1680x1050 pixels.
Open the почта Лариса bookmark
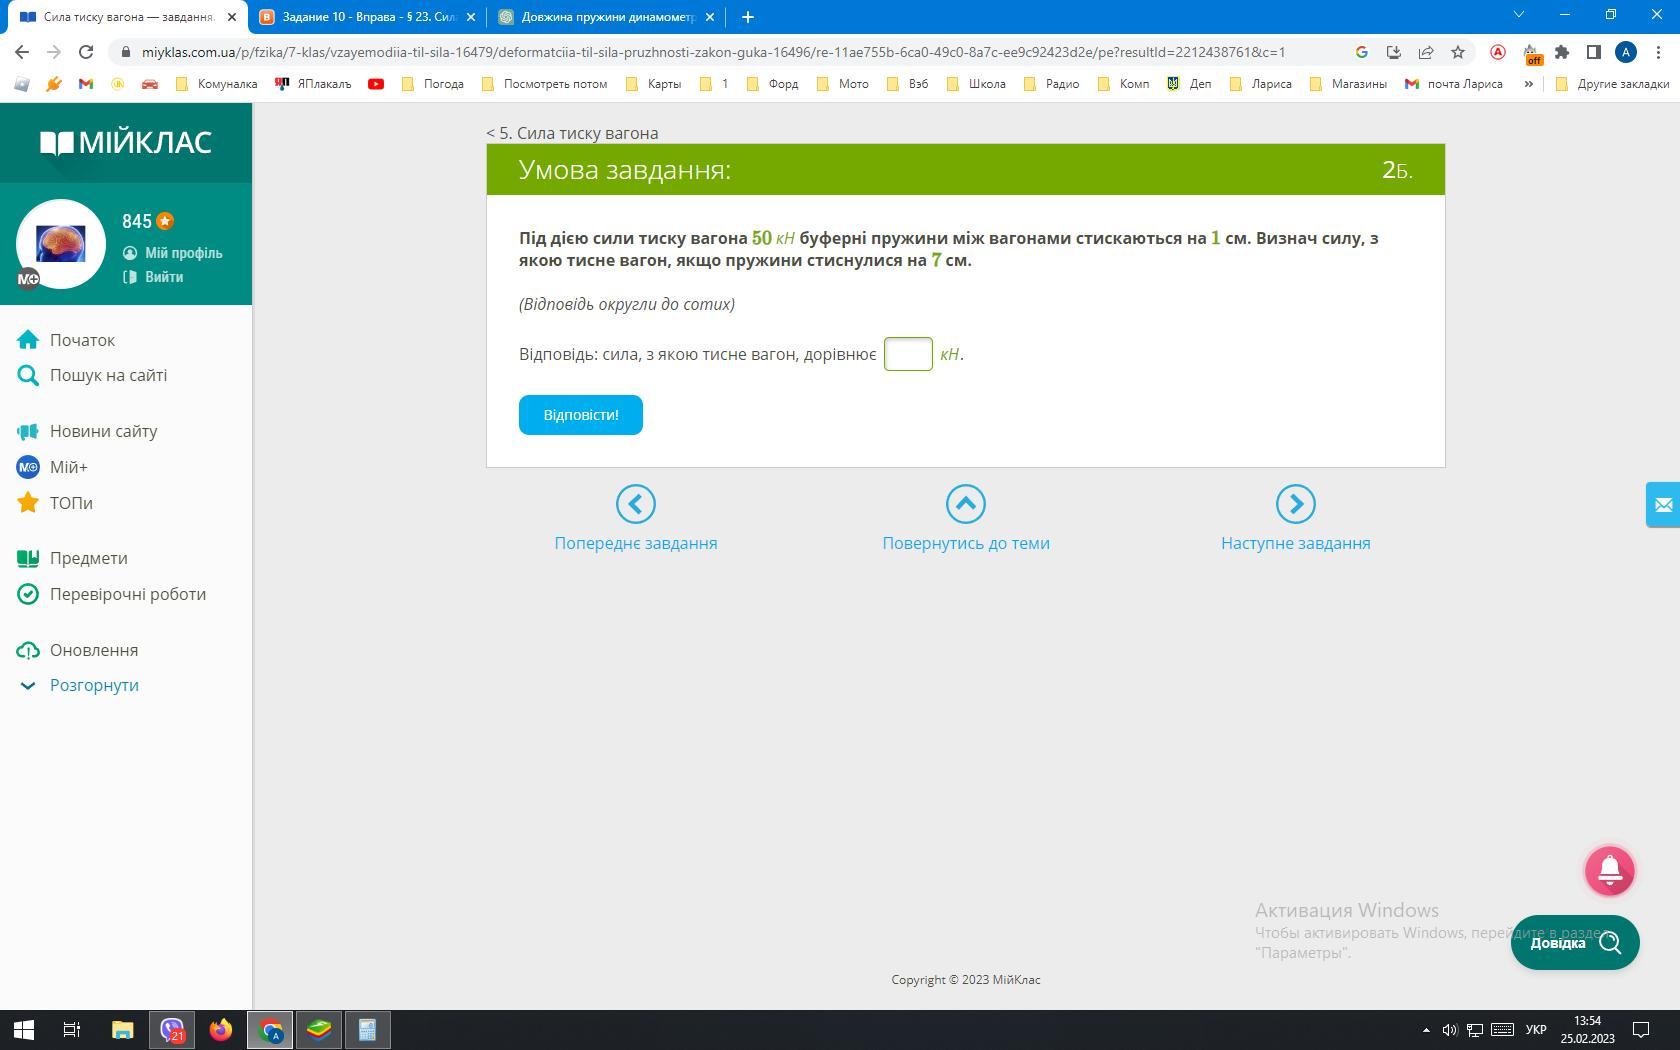tap(1453, 84)
